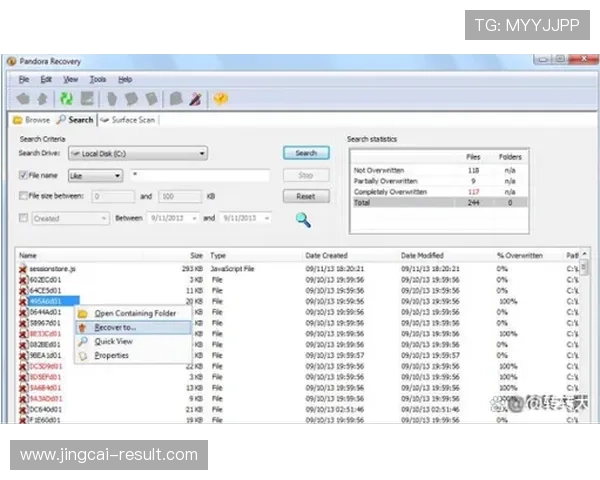This screenshot has width=600, height=480.
Task: Select the sessionstore.js file row
Action: [298, 269]
